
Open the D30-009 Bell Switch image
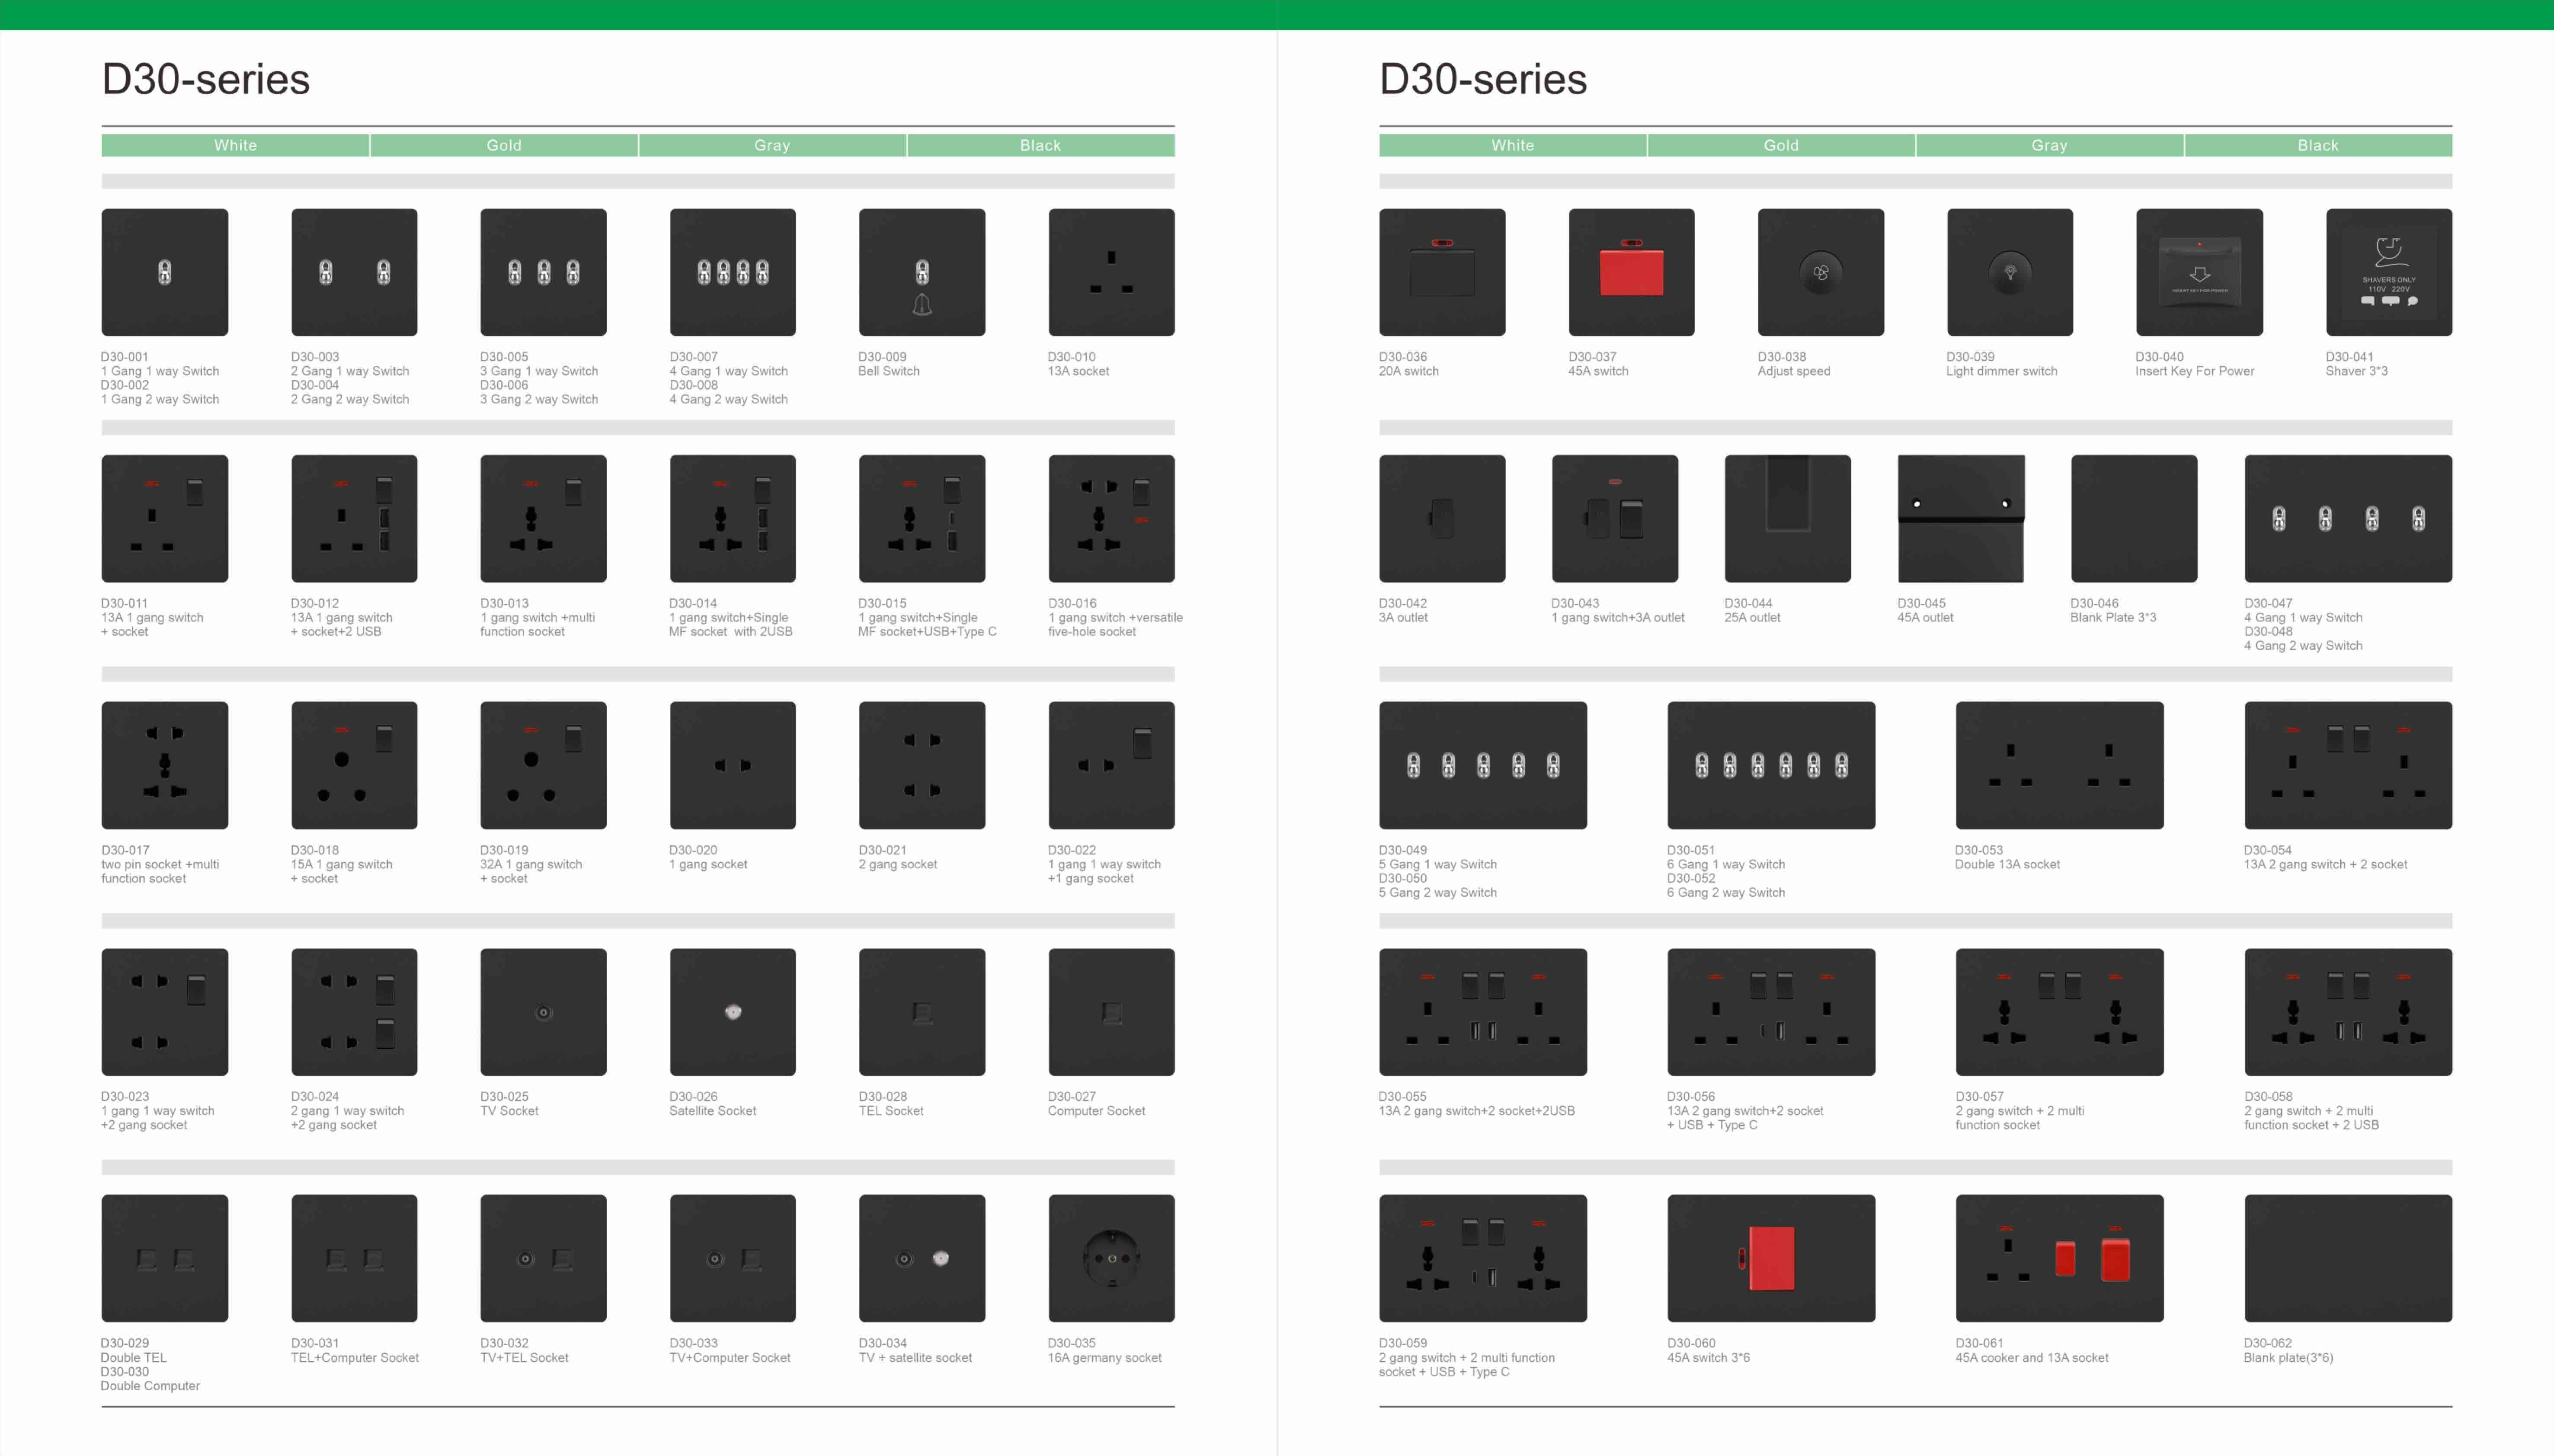[x=922, y=272]
